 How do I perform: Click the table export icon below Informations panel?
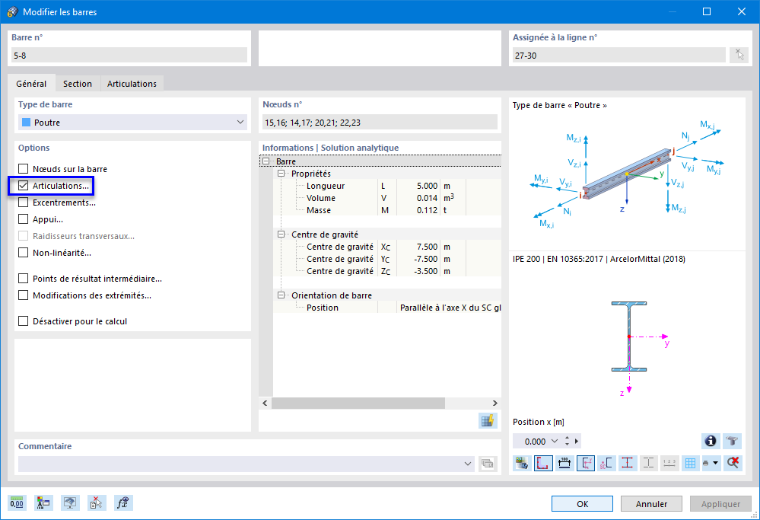click(488, 421)
